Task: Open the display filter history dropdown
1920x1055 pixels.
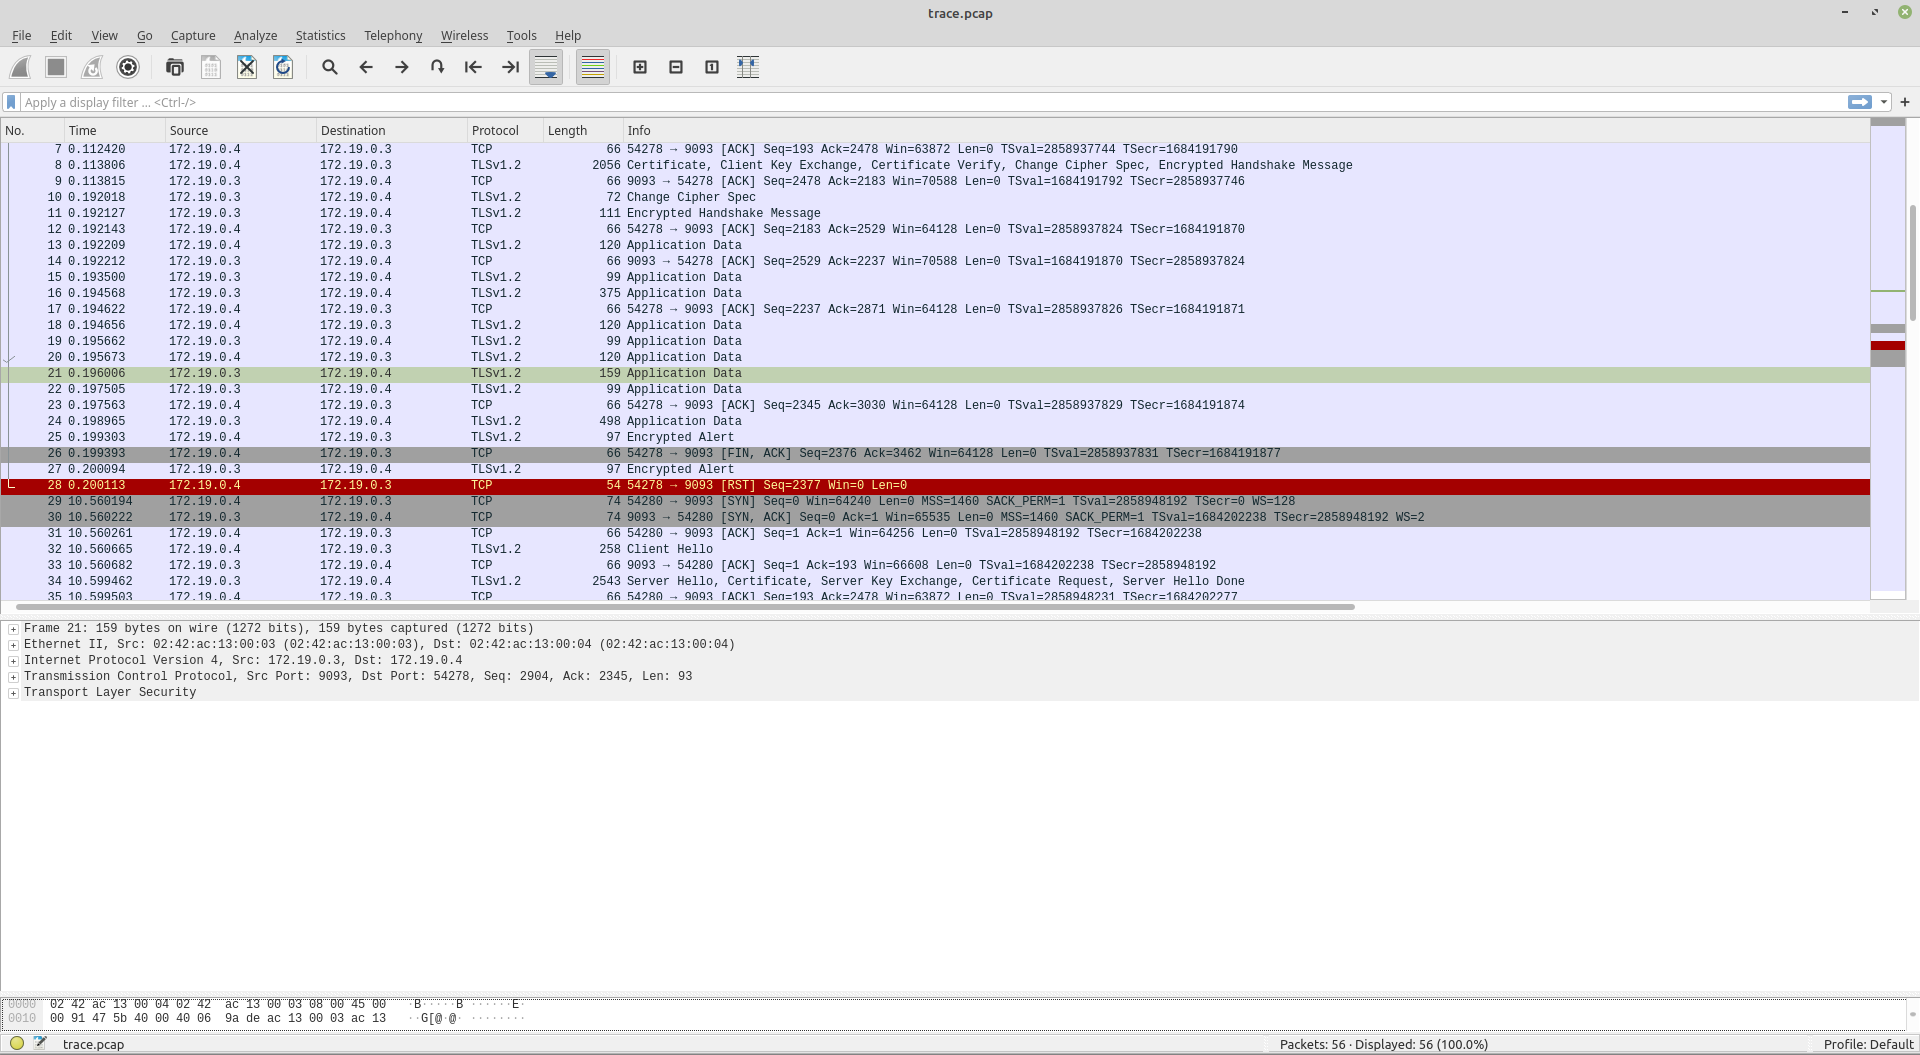Action: coord(1884,102)
